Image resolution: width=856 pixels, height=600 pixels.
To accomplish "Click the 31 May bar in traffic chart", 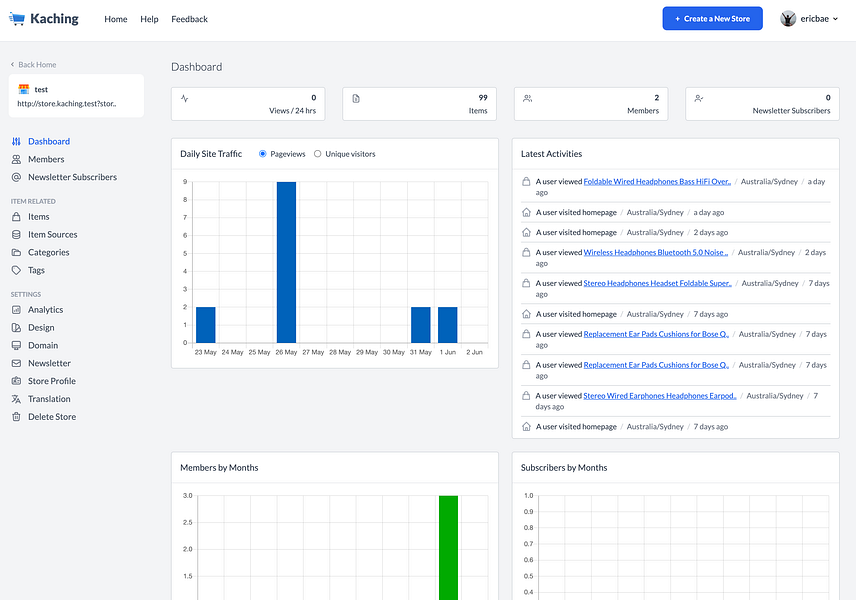I will (421, 325).
